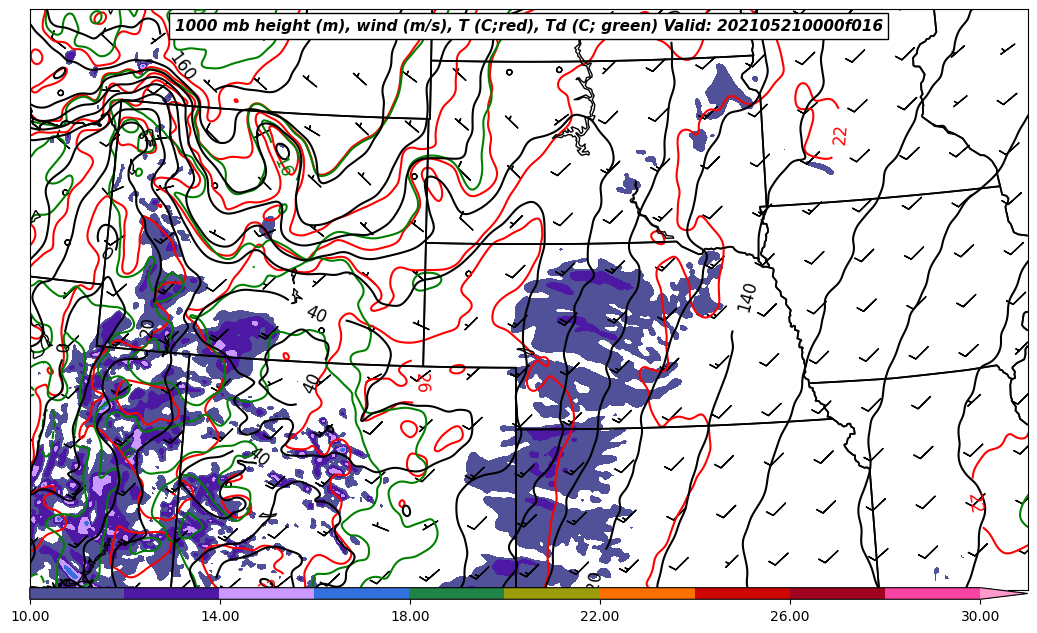Click the plot title text at top
This screenshot has width=1037, height=633.
[529, 26]
